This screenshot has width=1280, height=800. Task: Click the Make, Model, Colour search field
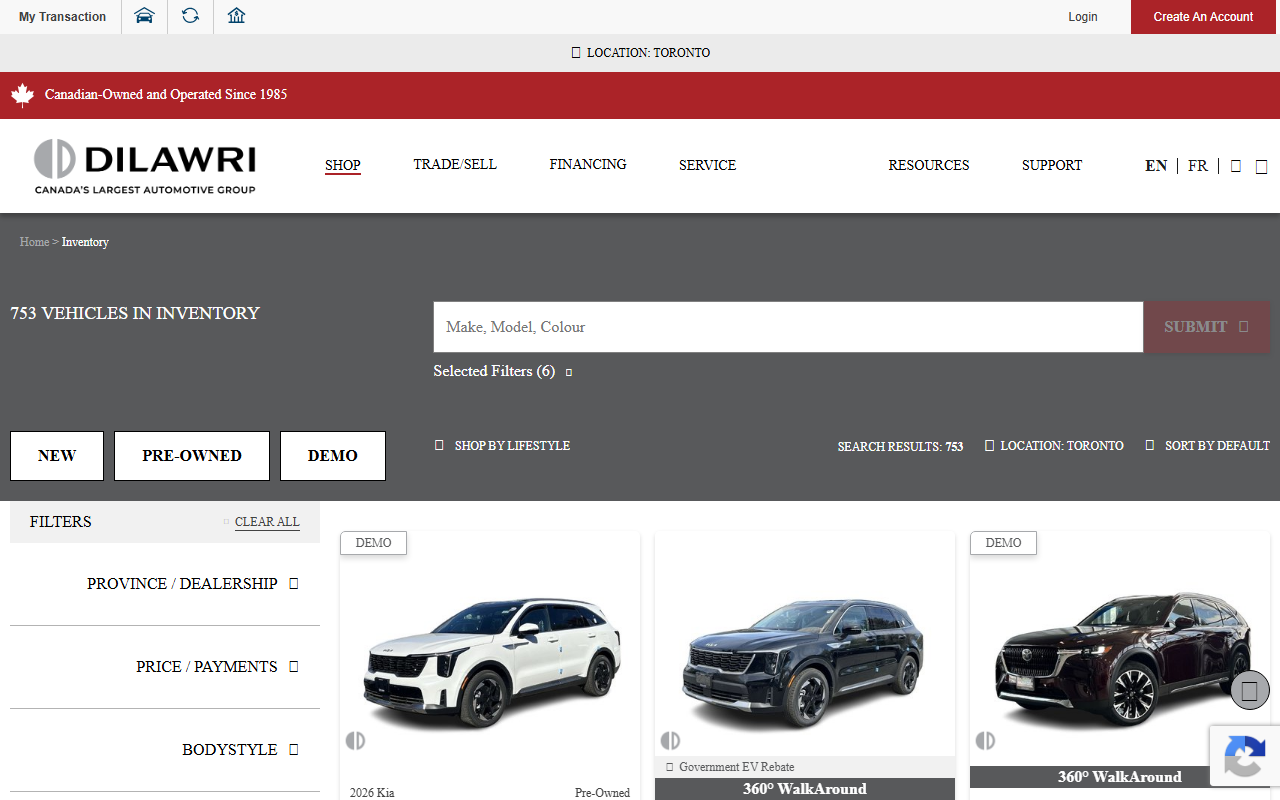[788, 327]
